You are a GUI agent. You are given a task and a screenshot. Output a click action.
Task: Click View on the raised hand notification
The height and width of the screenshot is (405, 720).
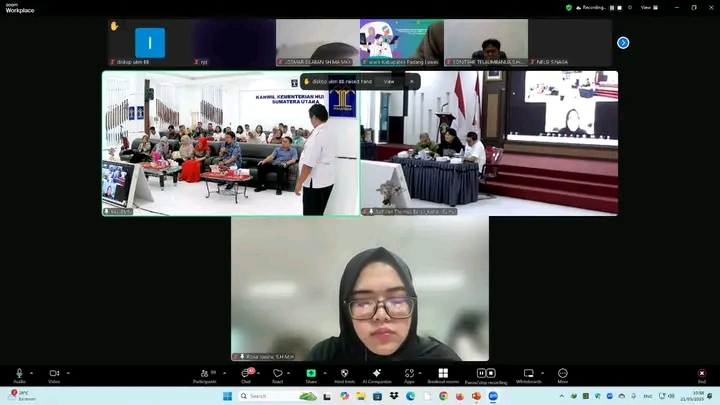click(389, 82)
